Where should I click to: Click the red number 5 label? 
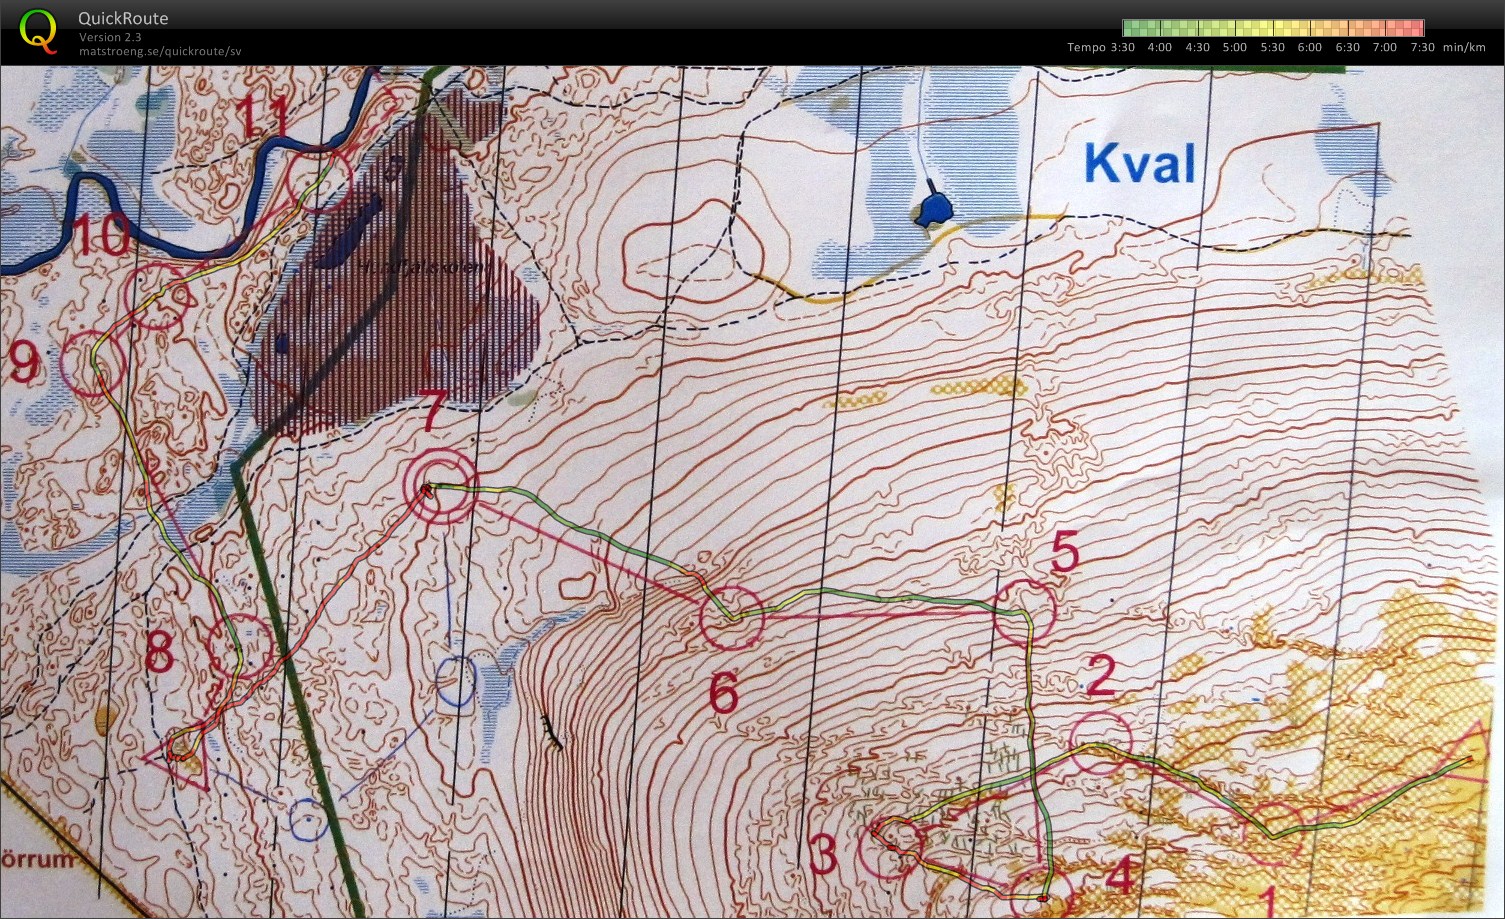tap(1065, 553)
